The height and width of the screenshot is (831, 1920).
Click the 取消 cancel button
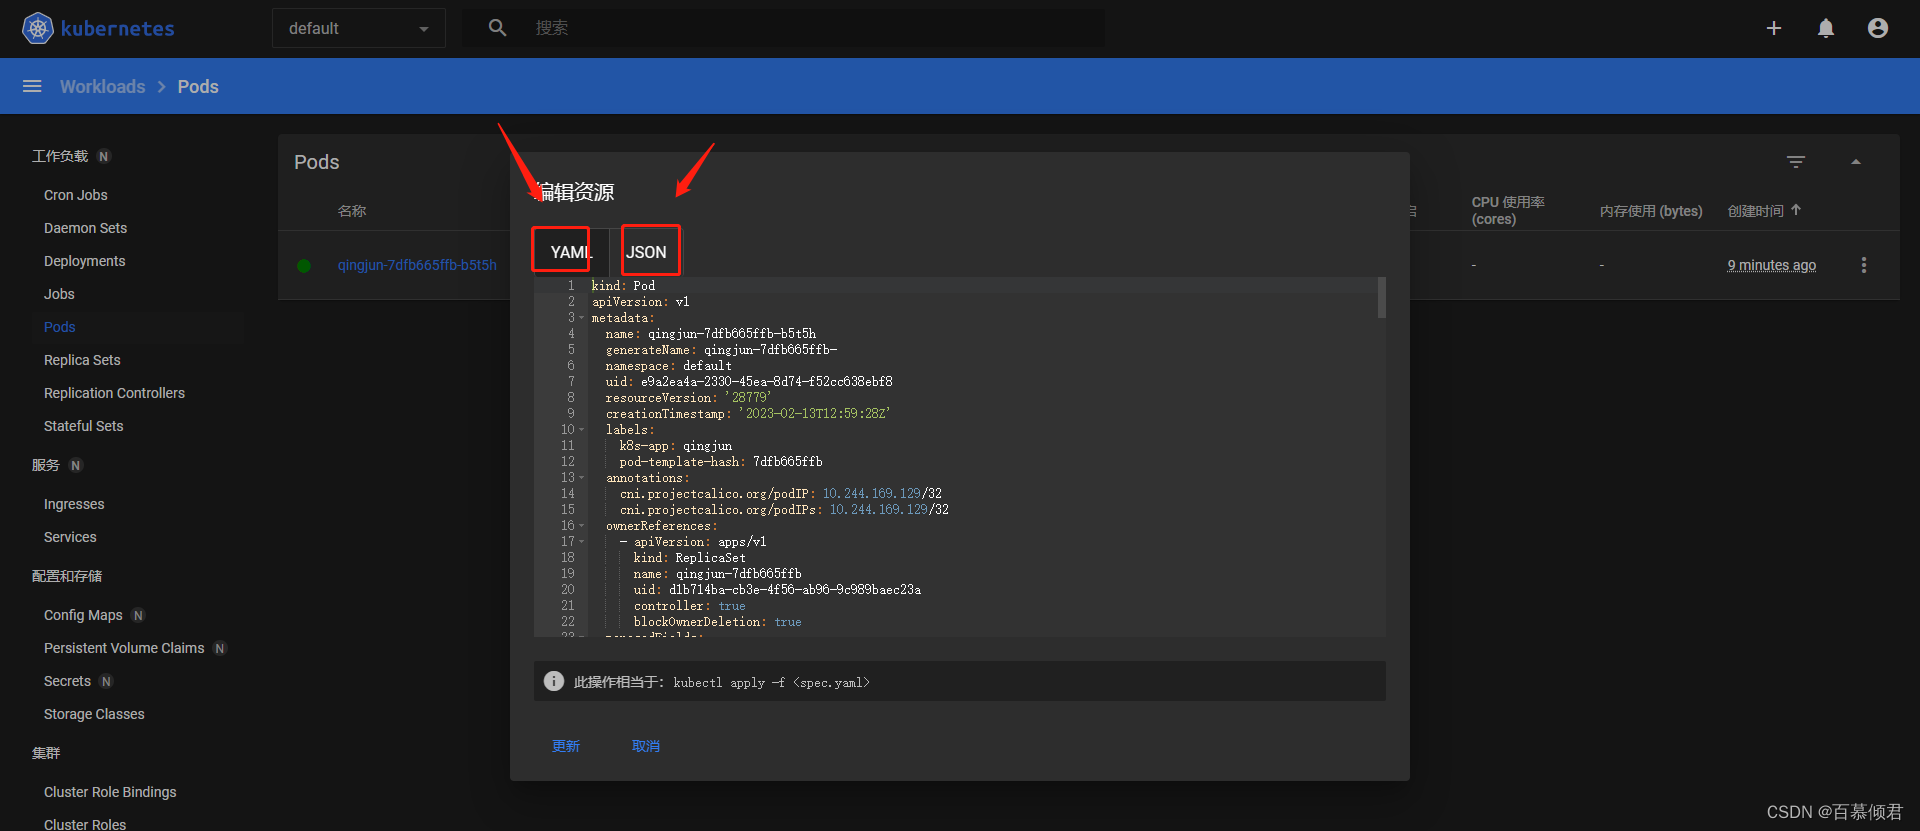tap(646, 746)
